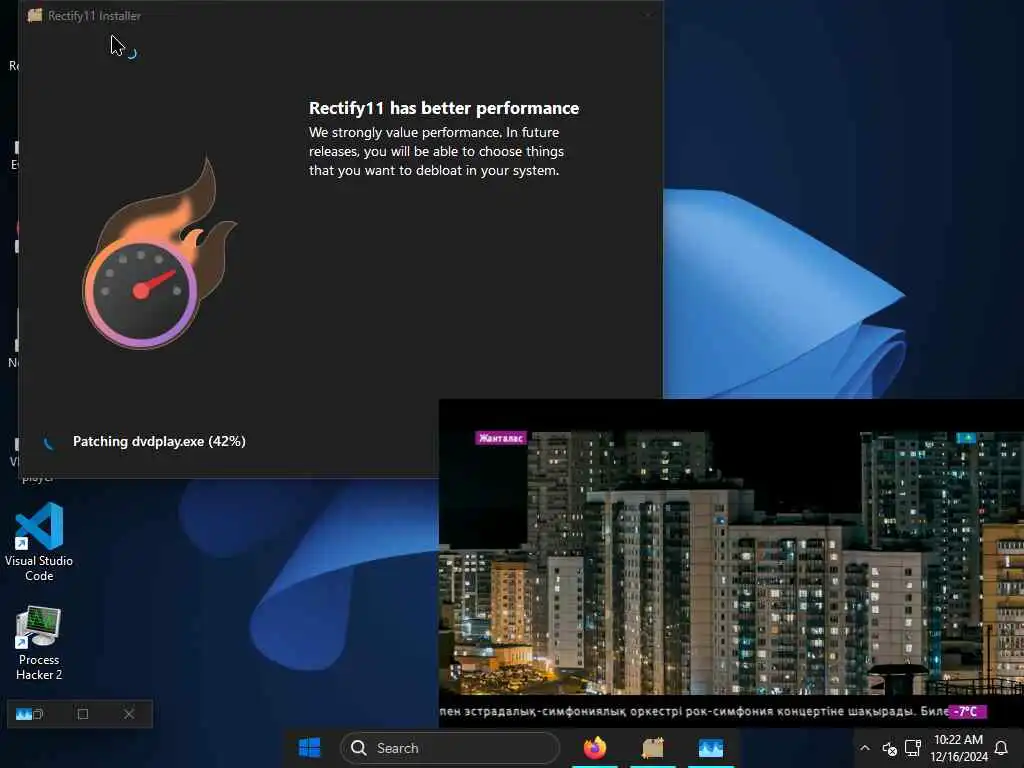This screenshot has width=1024, height=768.
Task: Open the notification bell
Action: click(1000, 748)
